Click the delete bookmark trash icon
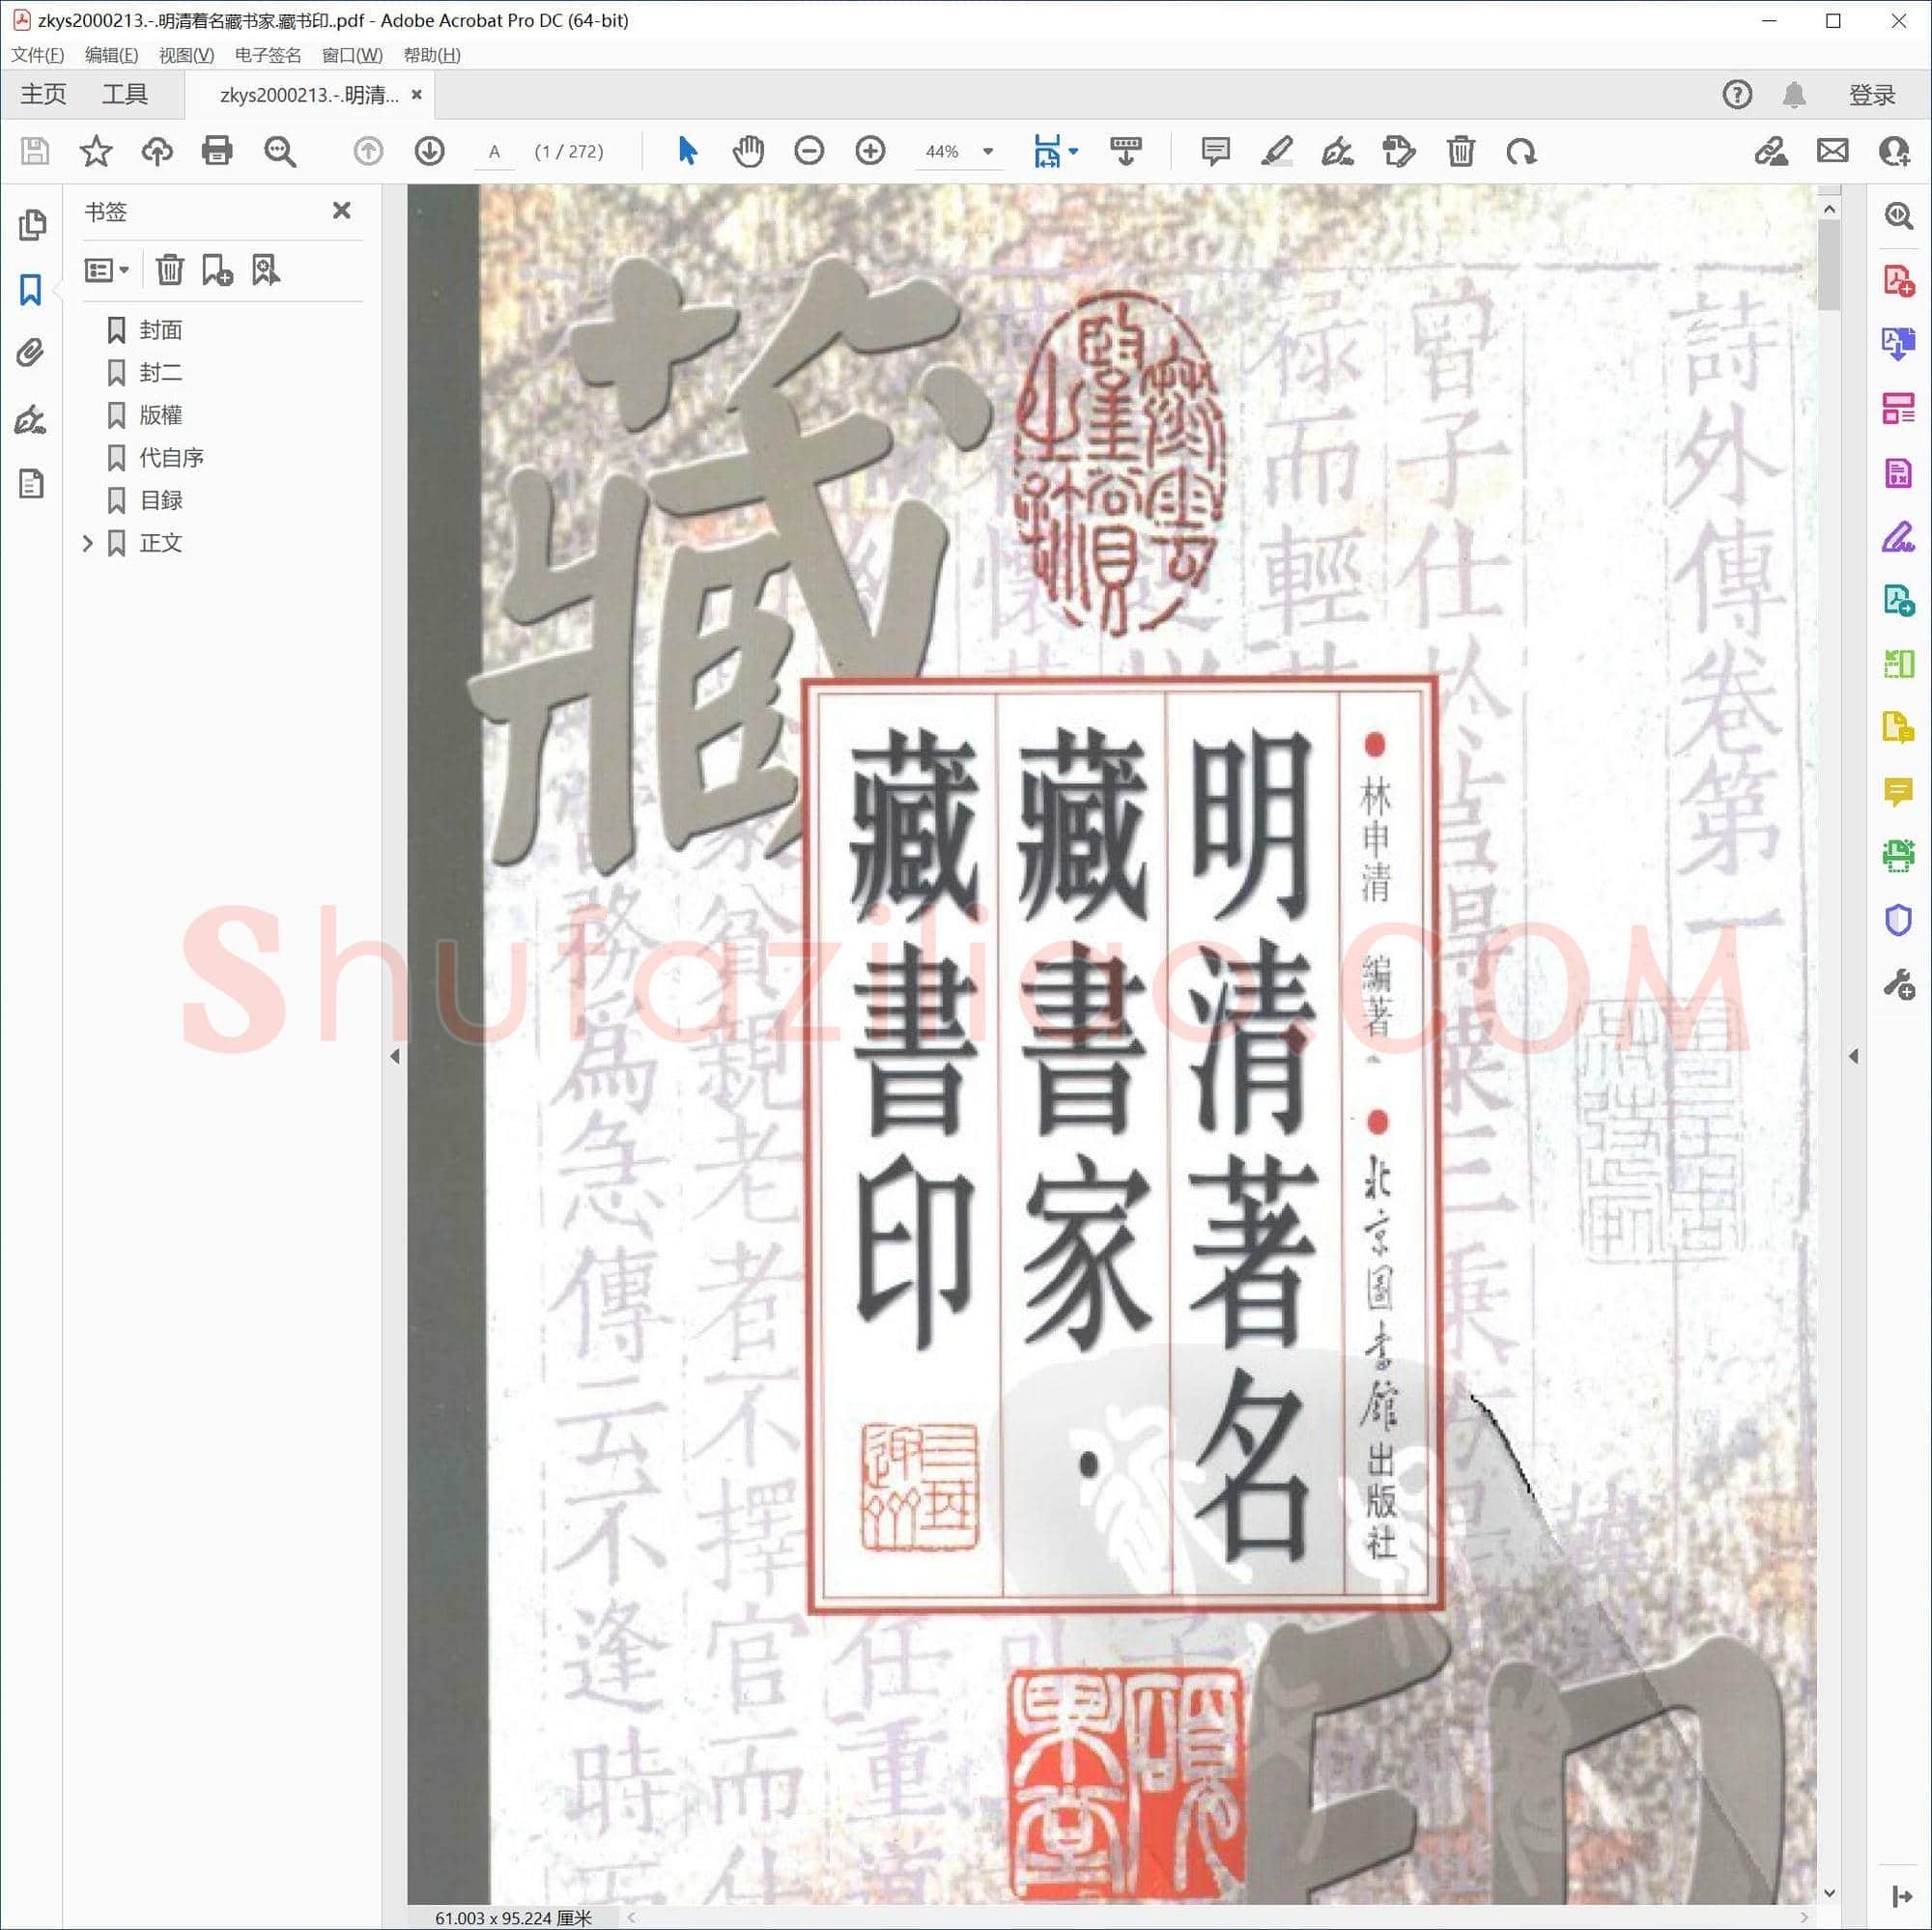Screen dimensions: 1932x1930 (x=170, y=270)
